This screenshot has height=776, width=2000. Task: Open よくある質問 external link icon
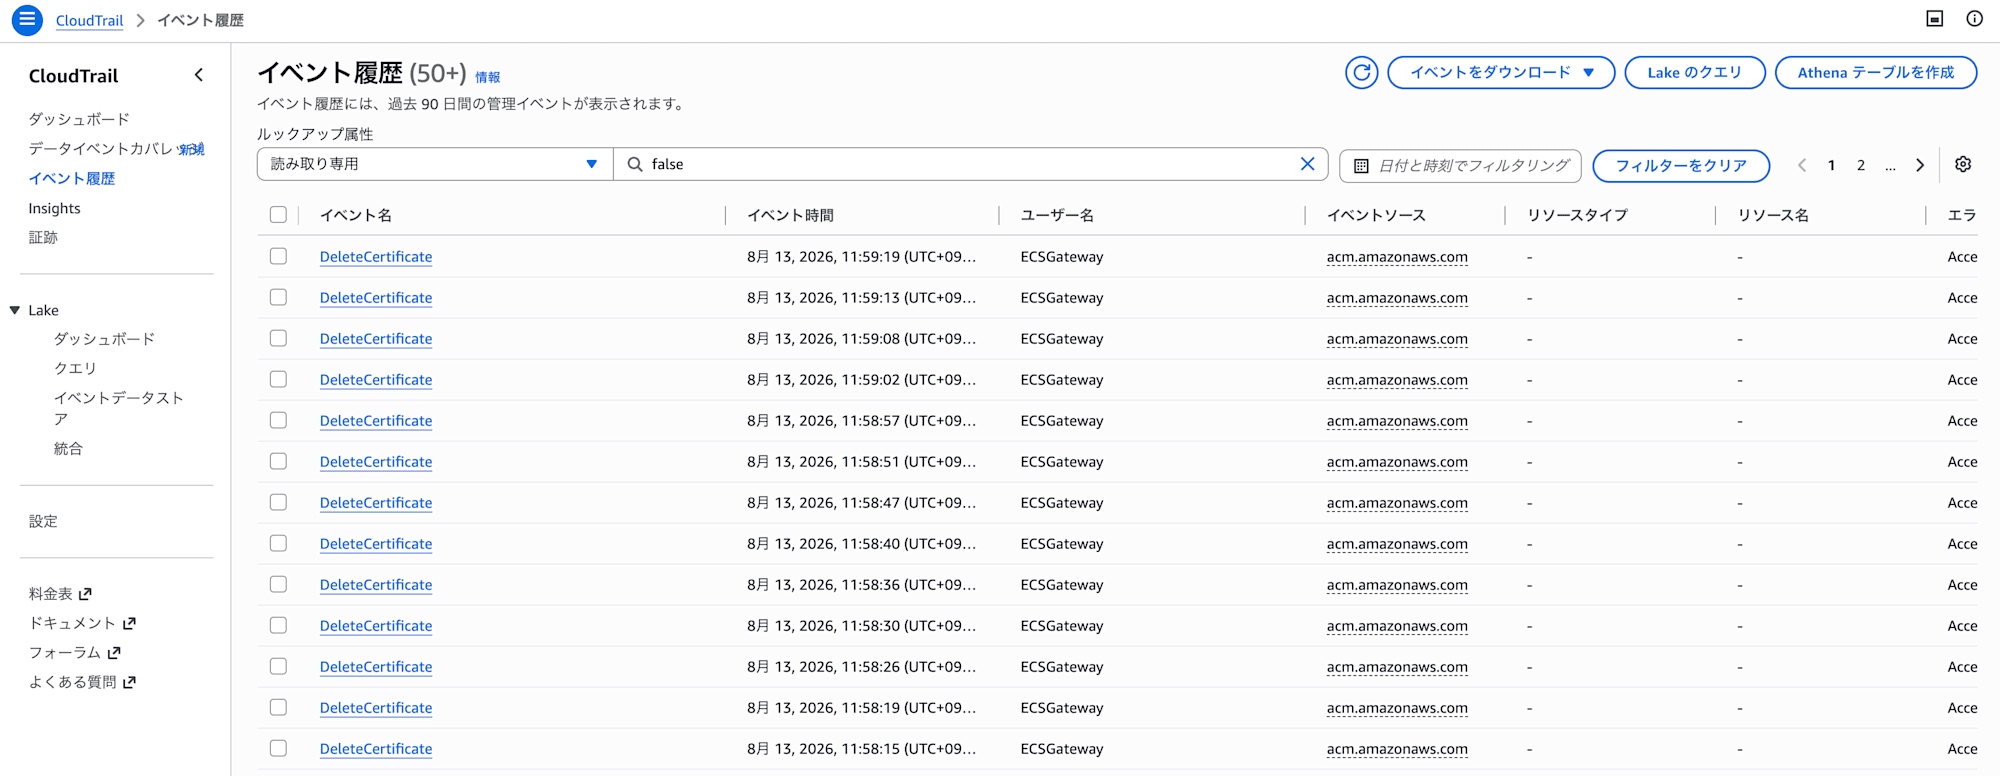click(129, 682)
